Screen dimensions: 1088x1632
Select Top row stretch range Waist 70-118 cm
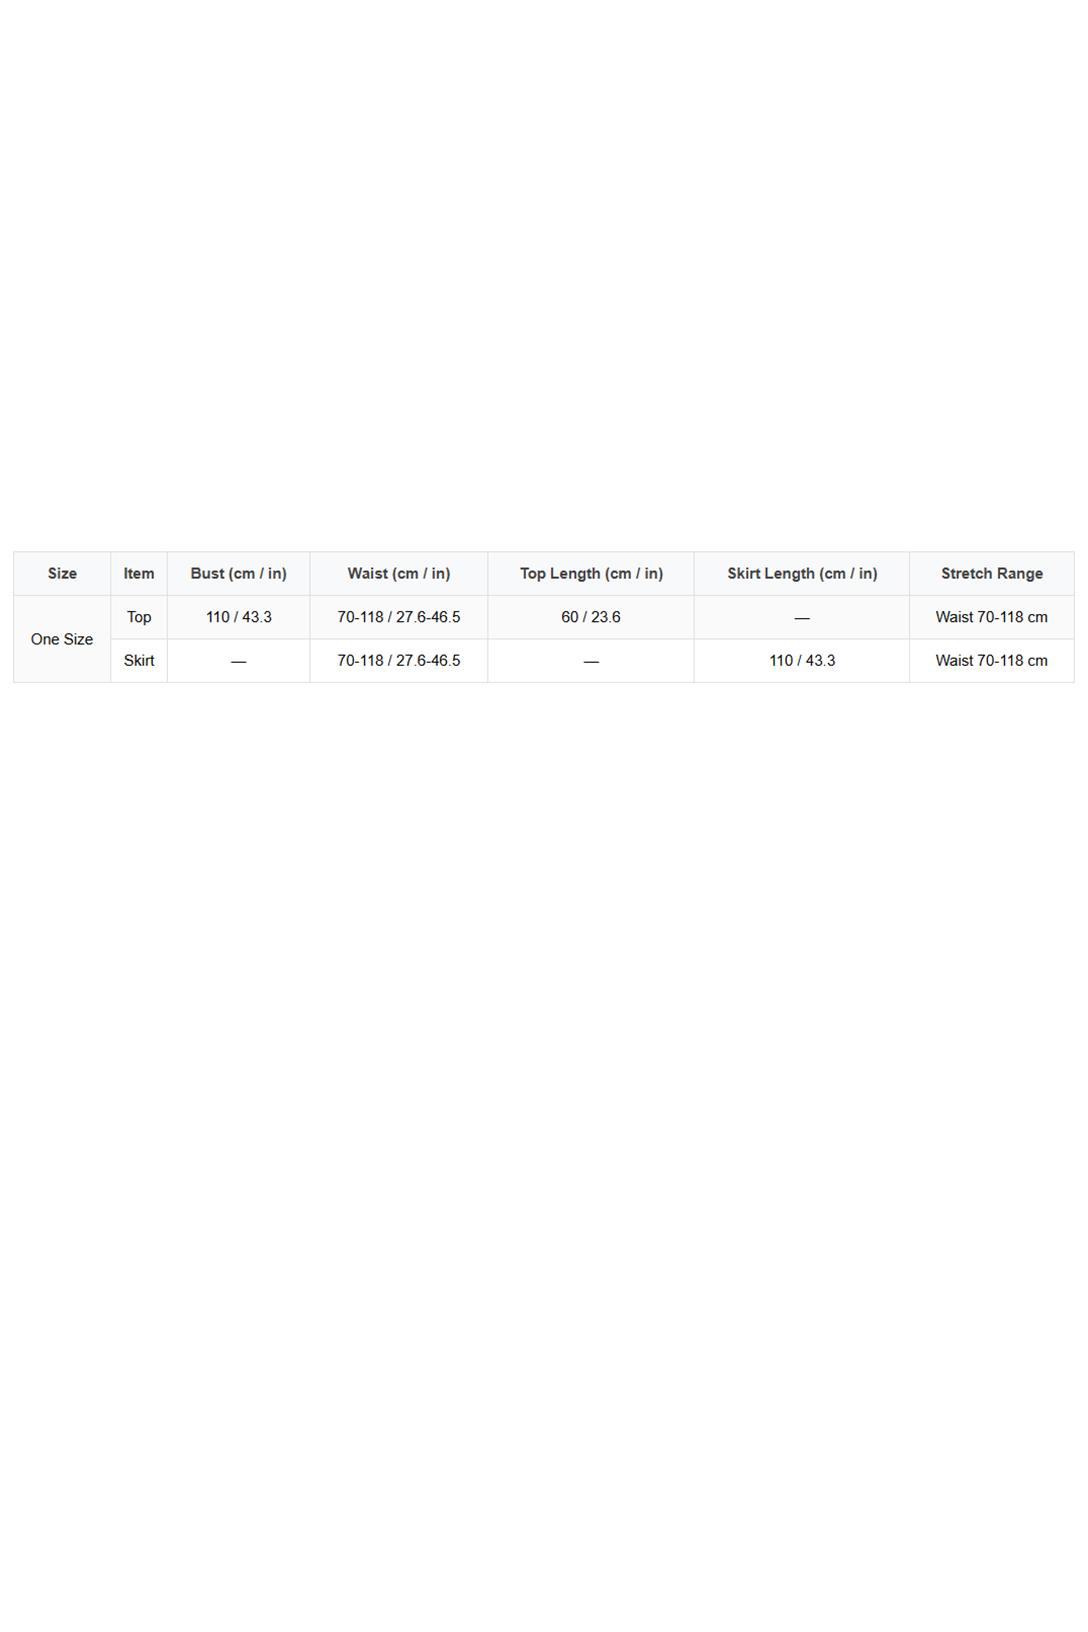click(x=992, y=617)
